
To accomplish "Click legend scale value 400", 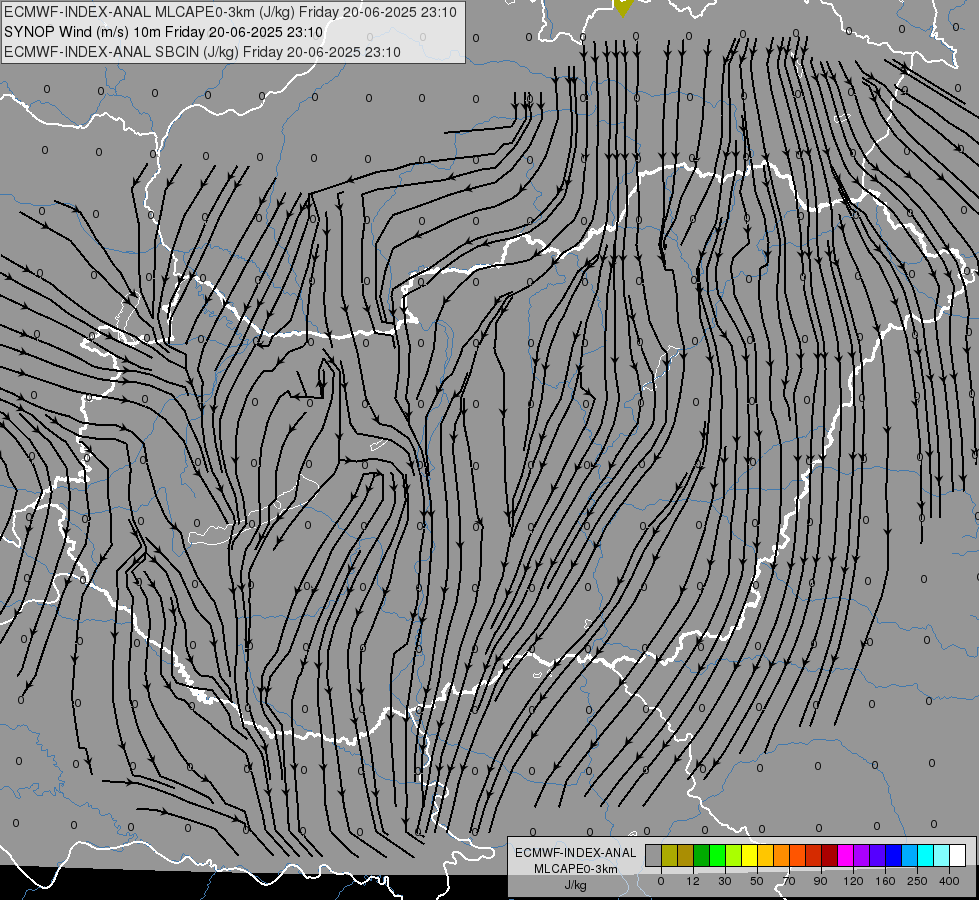I will [x=949, y=881].
